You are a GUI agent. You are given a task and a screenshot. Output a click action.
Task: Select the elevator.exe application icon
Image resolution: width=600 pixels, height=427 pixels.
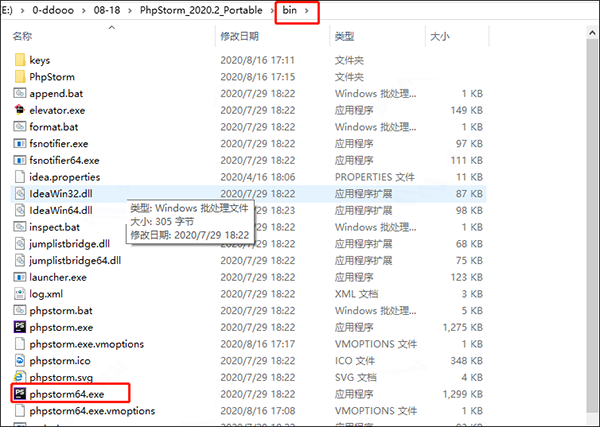tap(20, 110)
